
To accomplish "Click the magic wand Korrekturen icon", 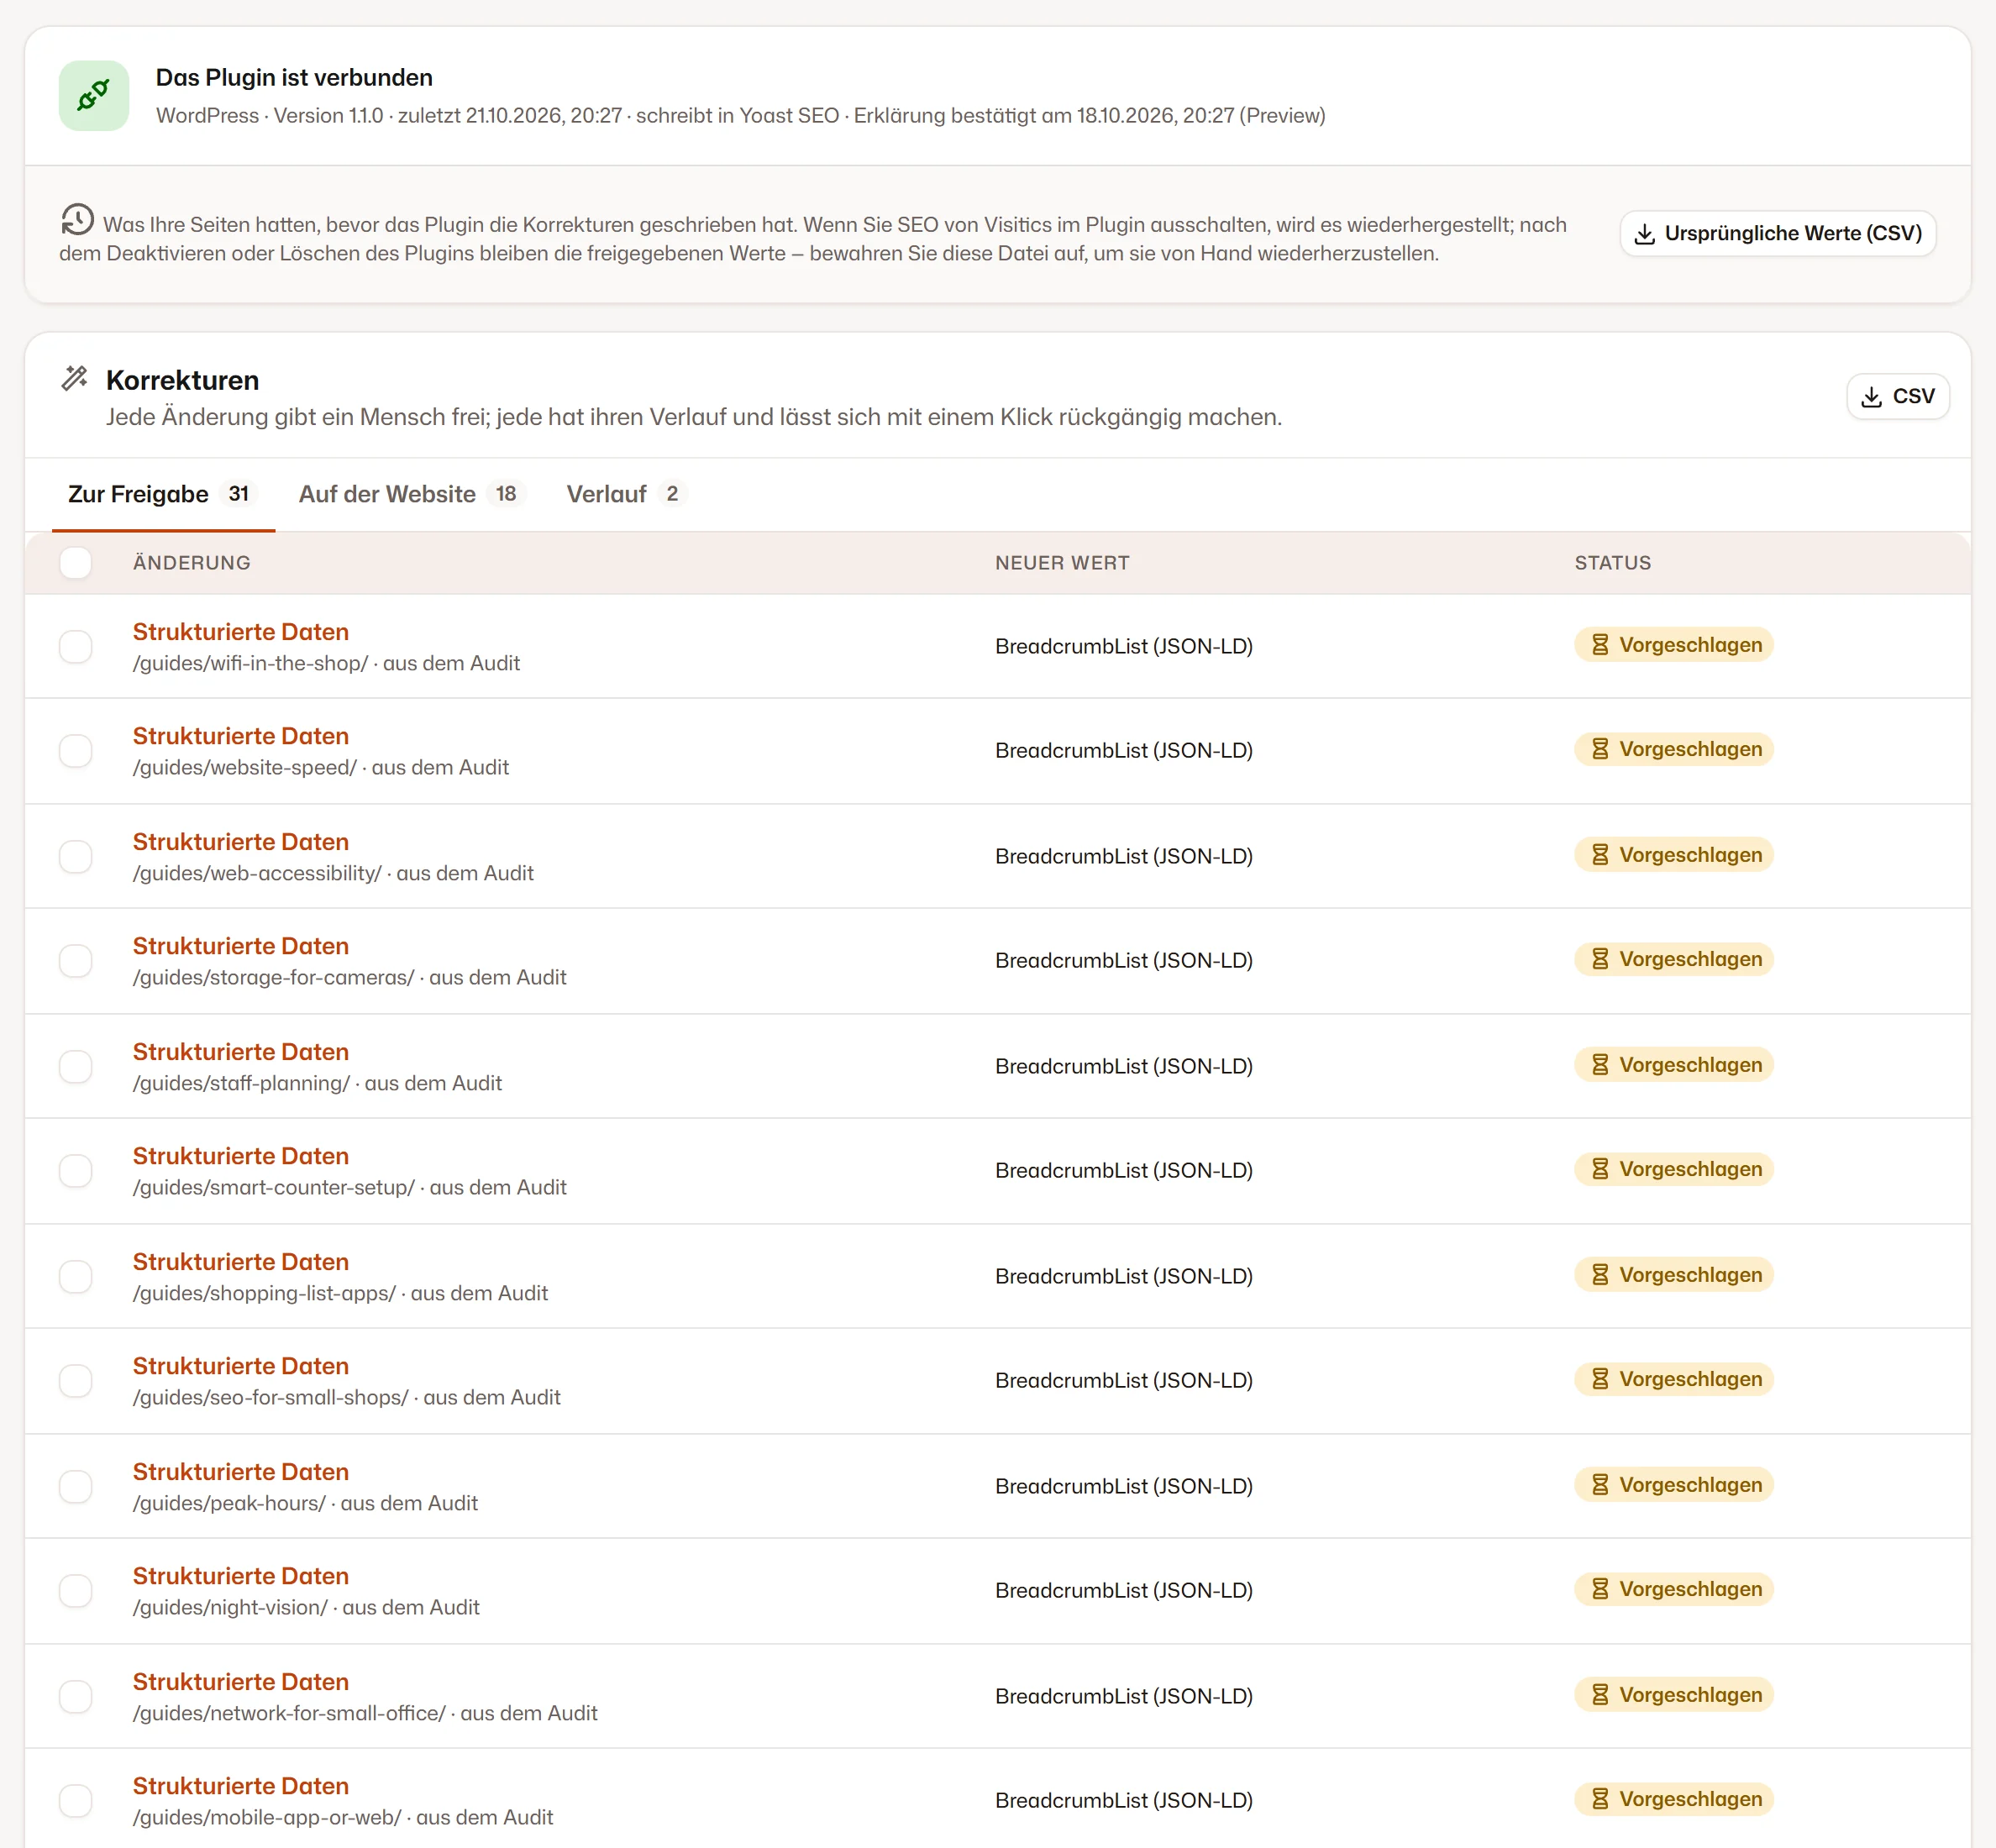I will pyautogui.click(x=75, y=378).
